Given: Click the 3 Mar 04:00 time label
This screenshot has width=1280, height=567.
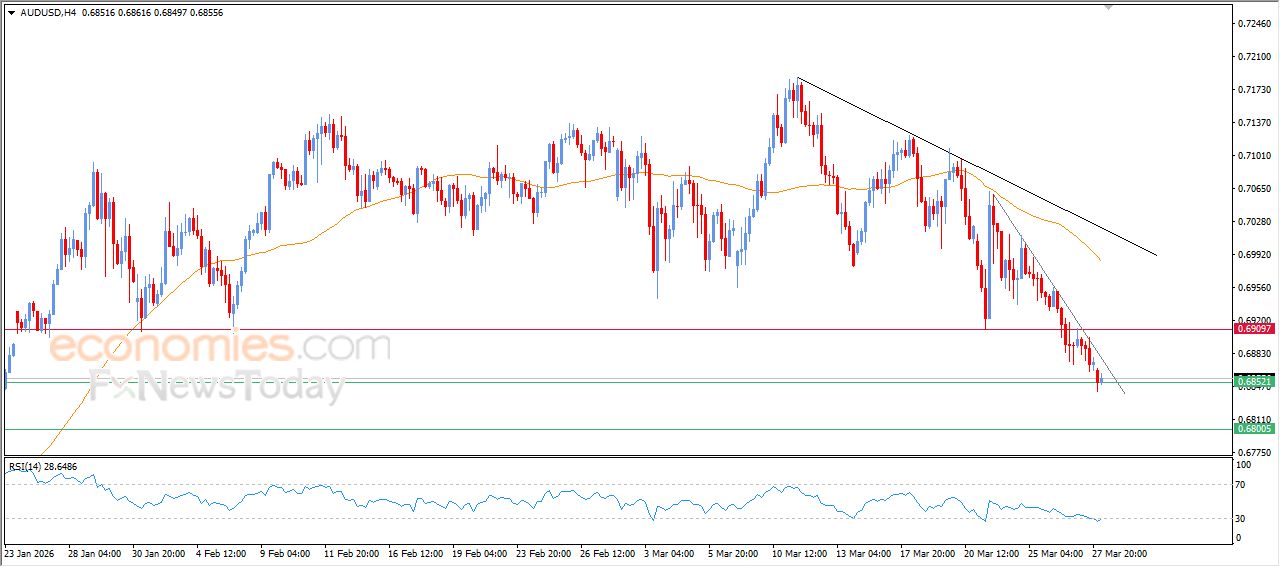Looking at the screenshot, I should coord(669,552).
